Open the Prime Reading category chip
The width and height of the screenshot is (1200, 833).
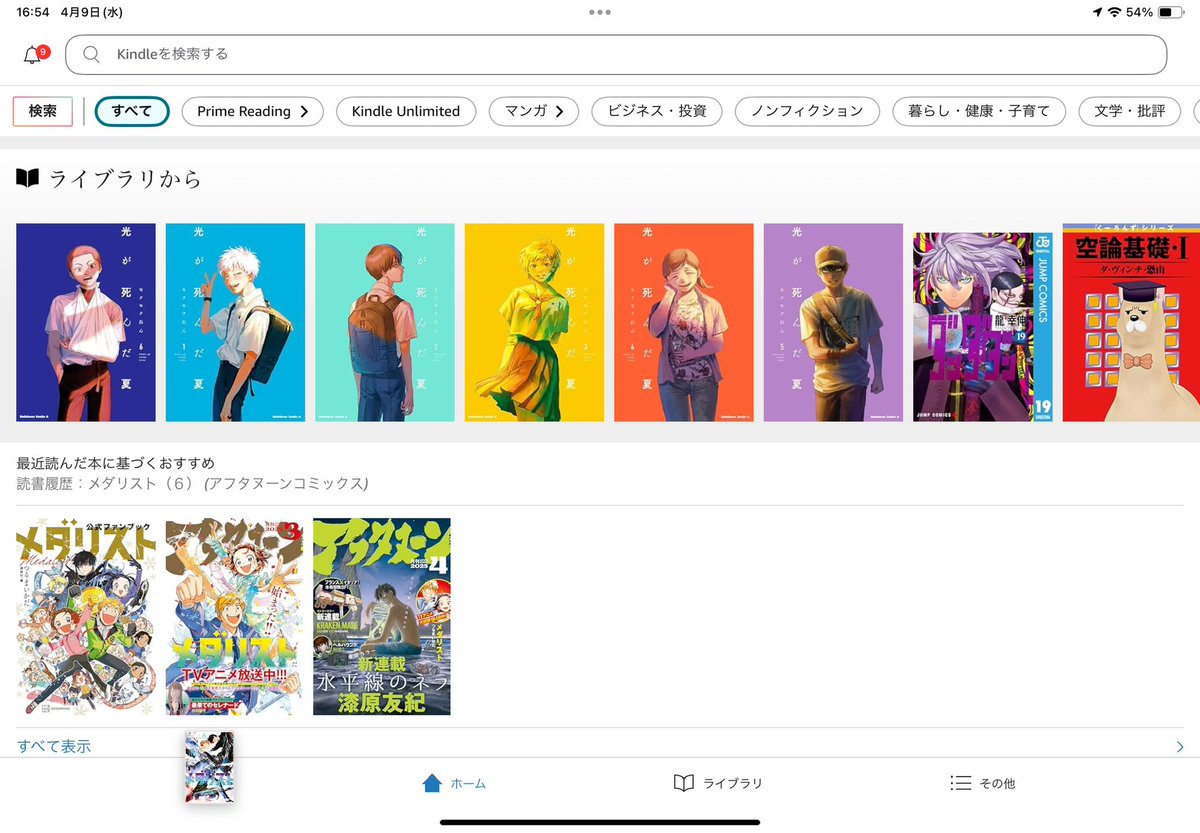coord(253,111)
